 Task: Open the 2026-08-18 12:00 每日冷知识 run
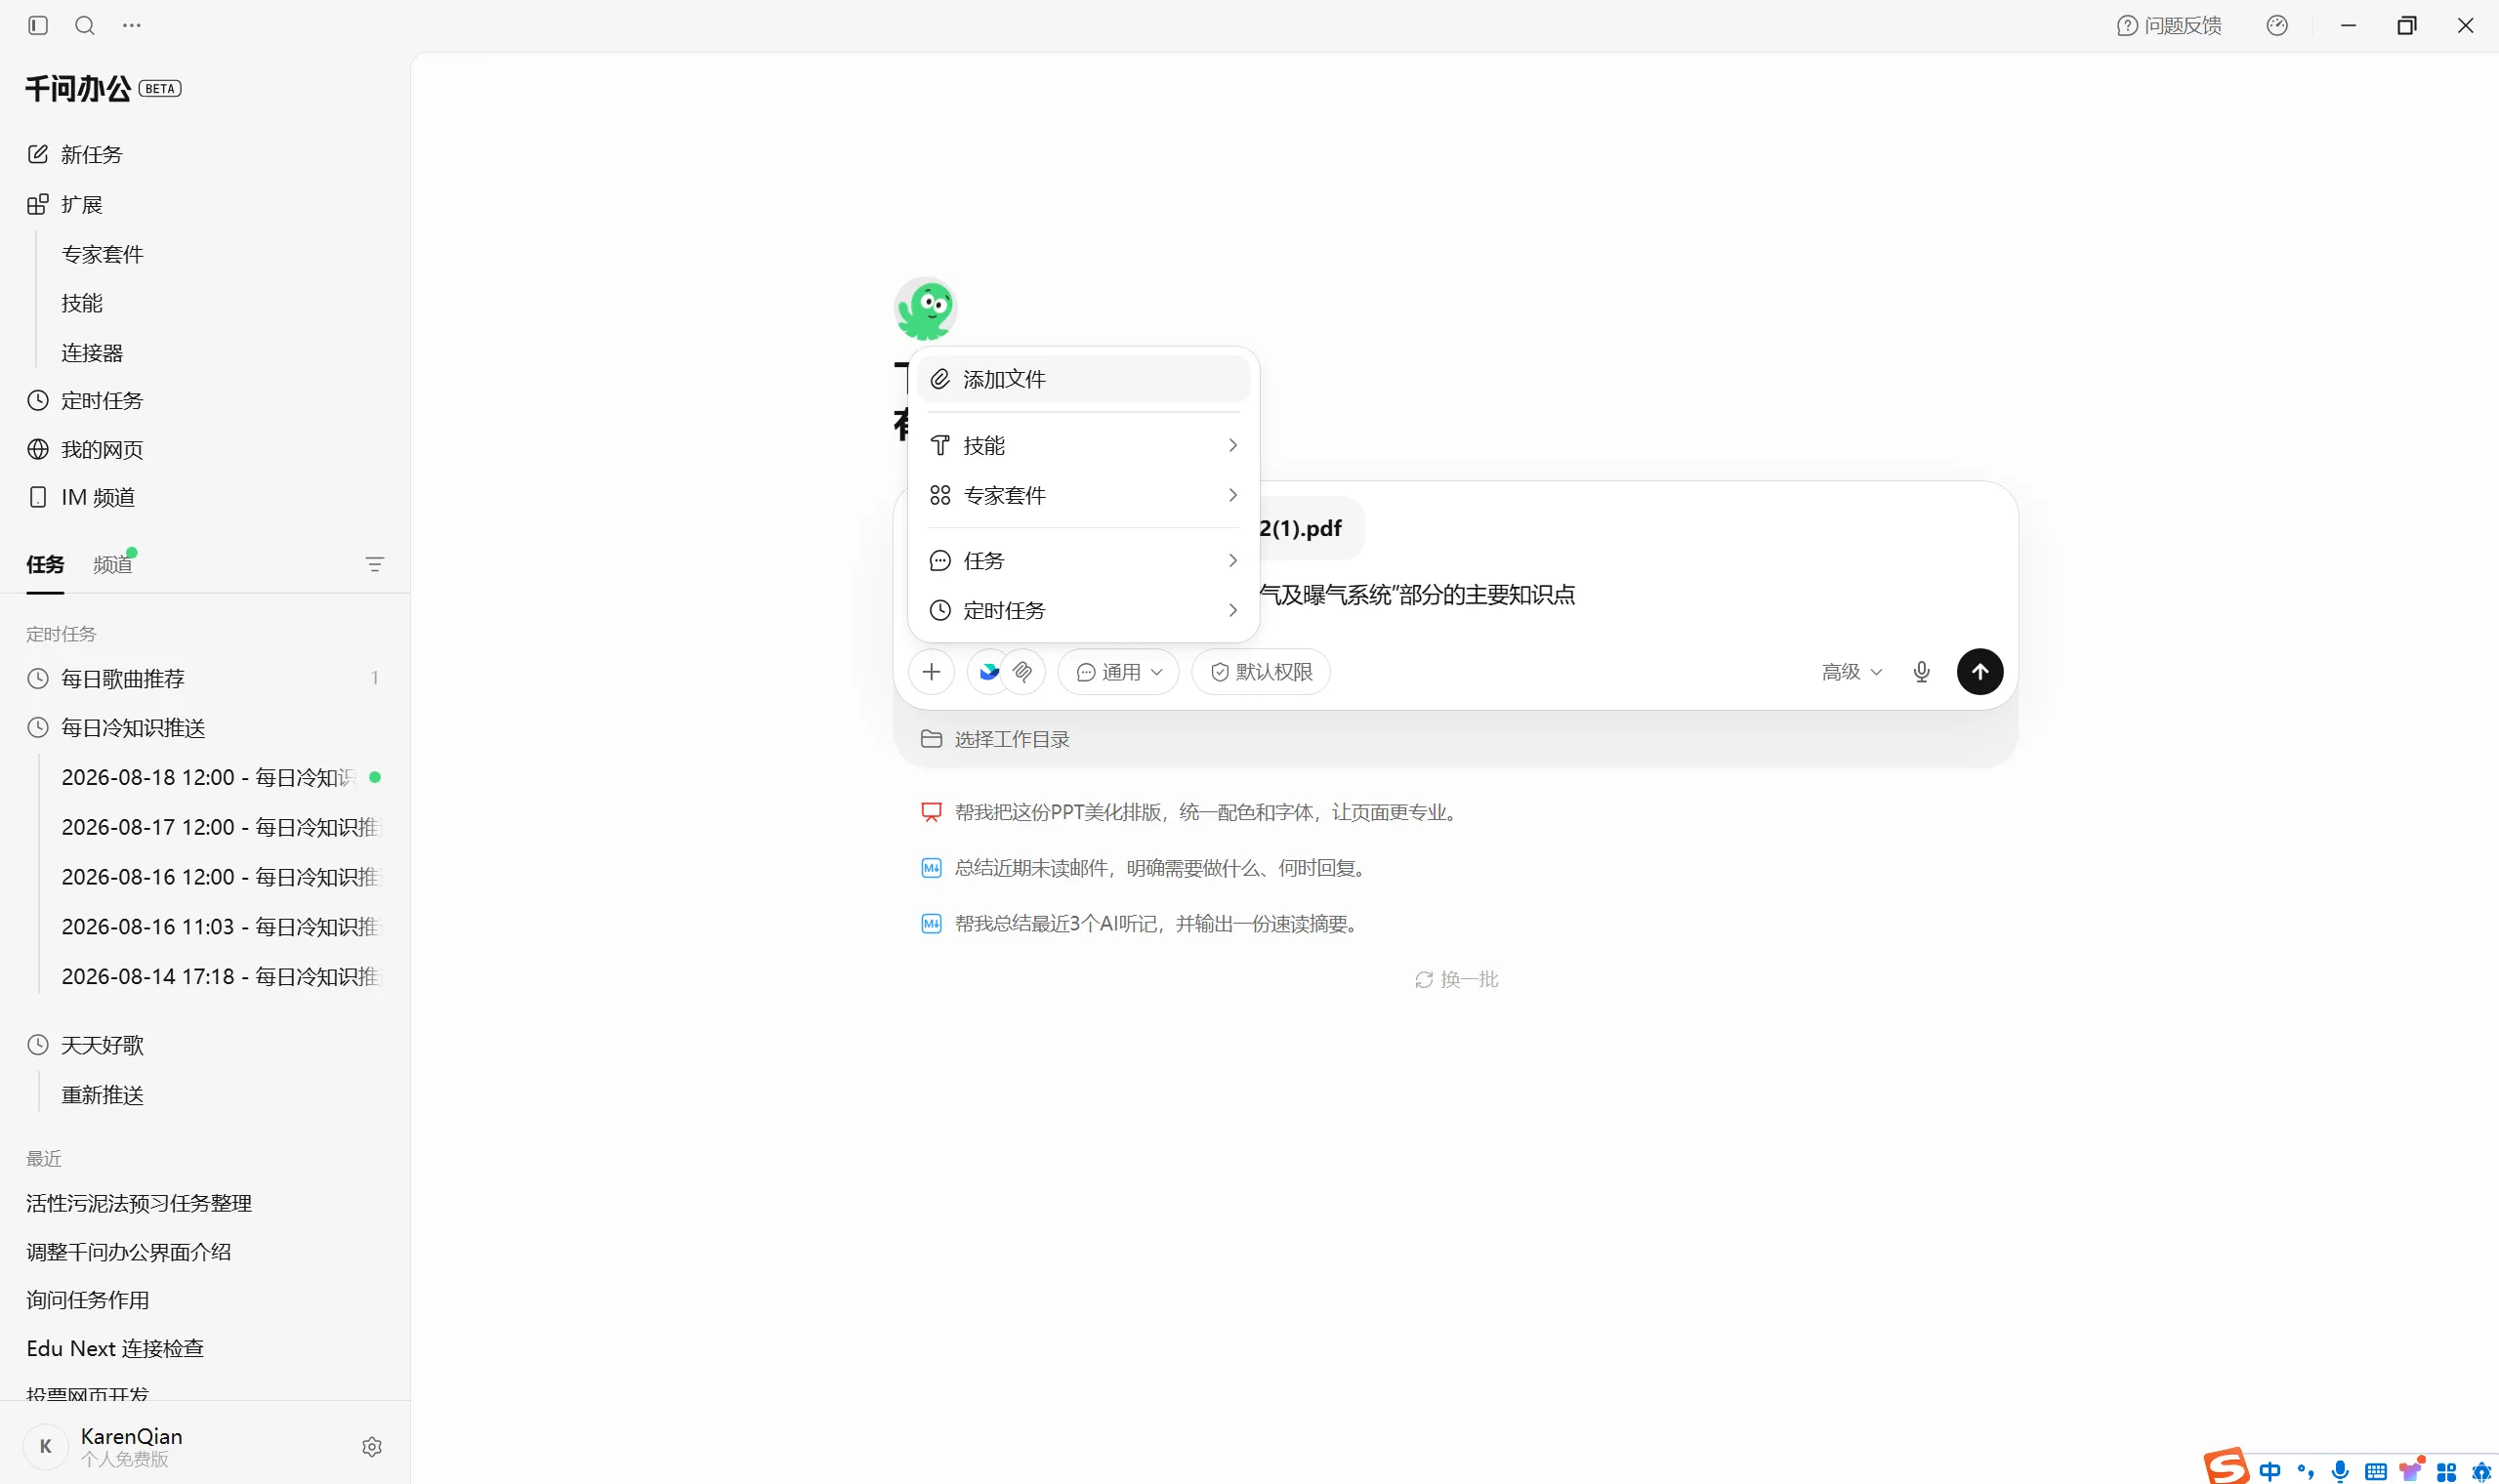220,777
